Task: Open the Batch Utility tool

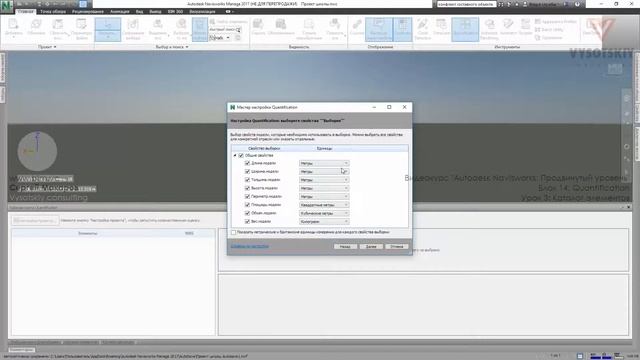Action: coord(549,29)
